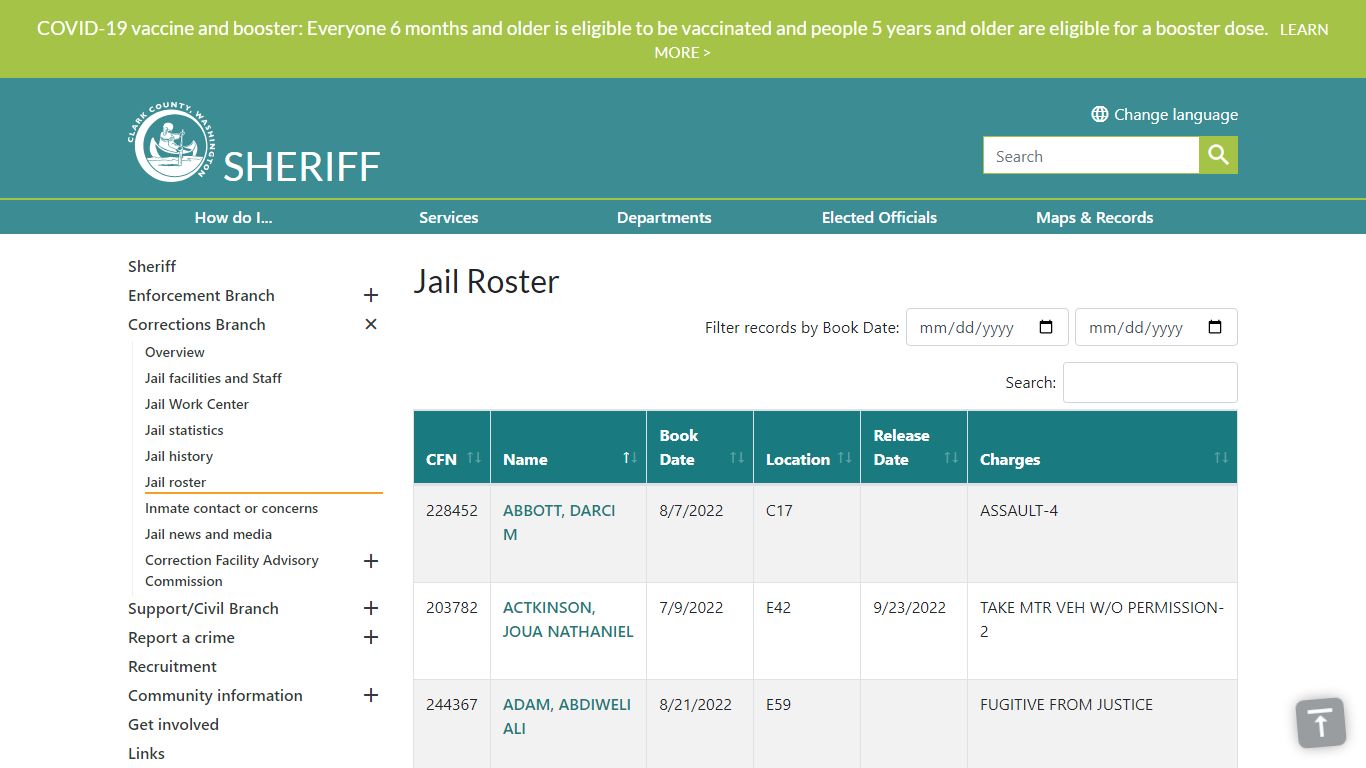Open inmate ABBOTT, DARCI M record
The width and height of the screenshot is (1366, 768).
pos(559,522)
